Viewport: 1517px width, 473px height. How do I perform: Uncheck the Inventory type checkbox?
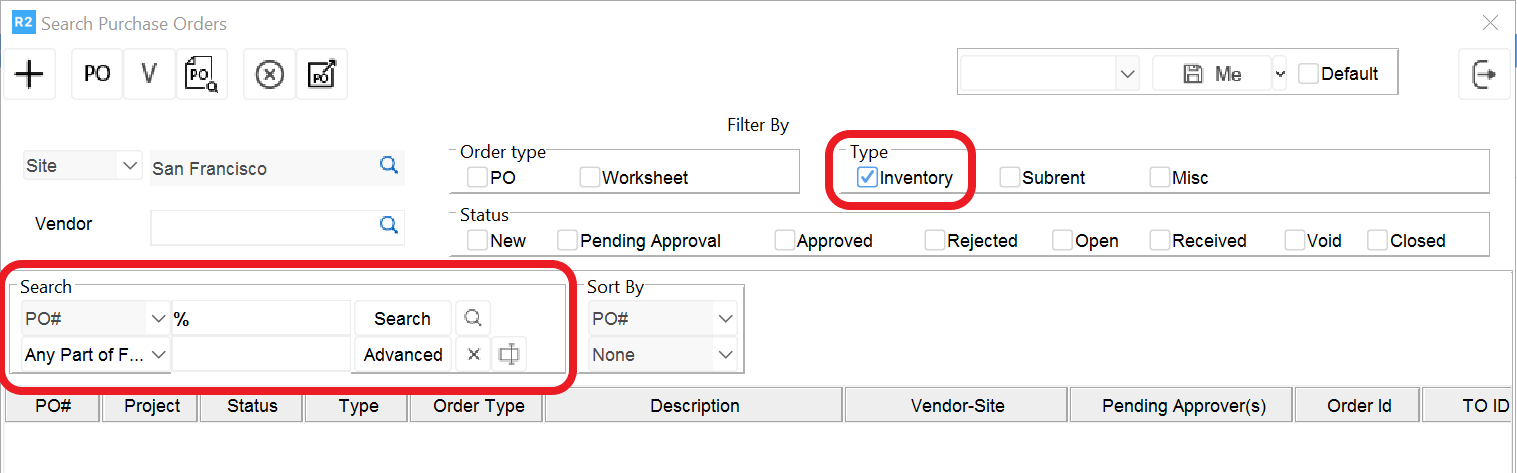pos(868,178)
